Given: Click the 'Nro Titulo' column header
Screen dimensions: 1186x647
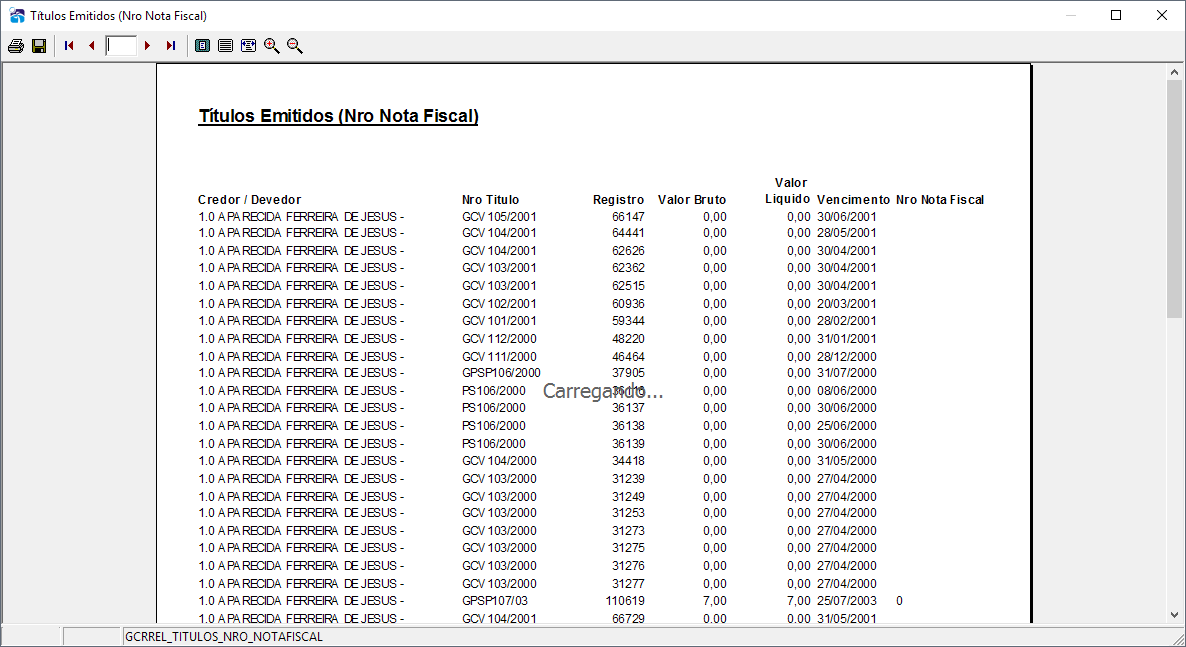Looking at the screenshot, I should pyautogui.click(x=490, y=200).
